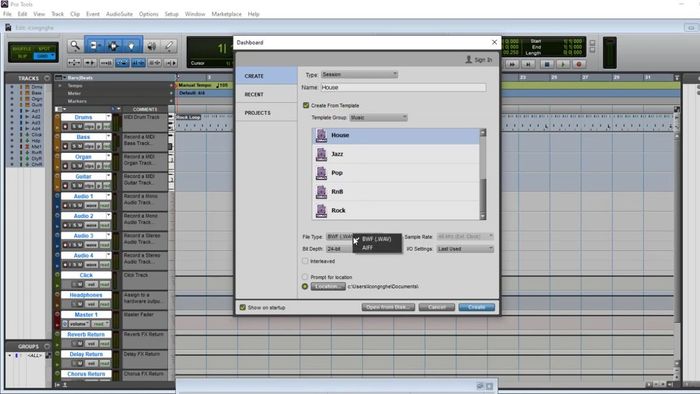The height and width of the screenshot is (394, 700).
Task: Click the add Markers plus icon
Action: 171,101
